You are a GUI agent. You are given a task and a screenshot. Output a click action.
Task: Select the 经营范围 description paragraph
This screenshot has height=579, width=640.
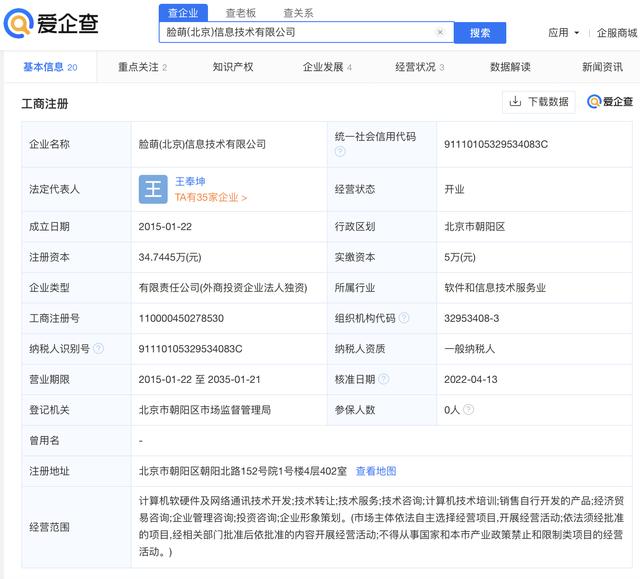pyautogui.click(x=381, y=526)
